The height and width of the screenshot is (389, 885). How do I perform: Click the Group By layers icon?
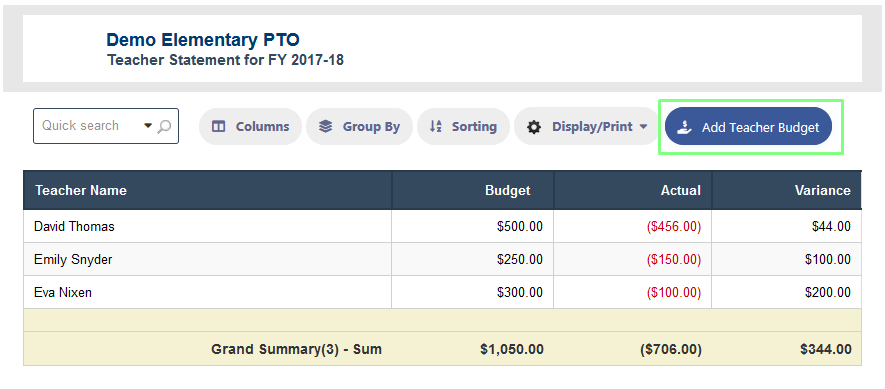pyautogui.click(x=325, y=126)
